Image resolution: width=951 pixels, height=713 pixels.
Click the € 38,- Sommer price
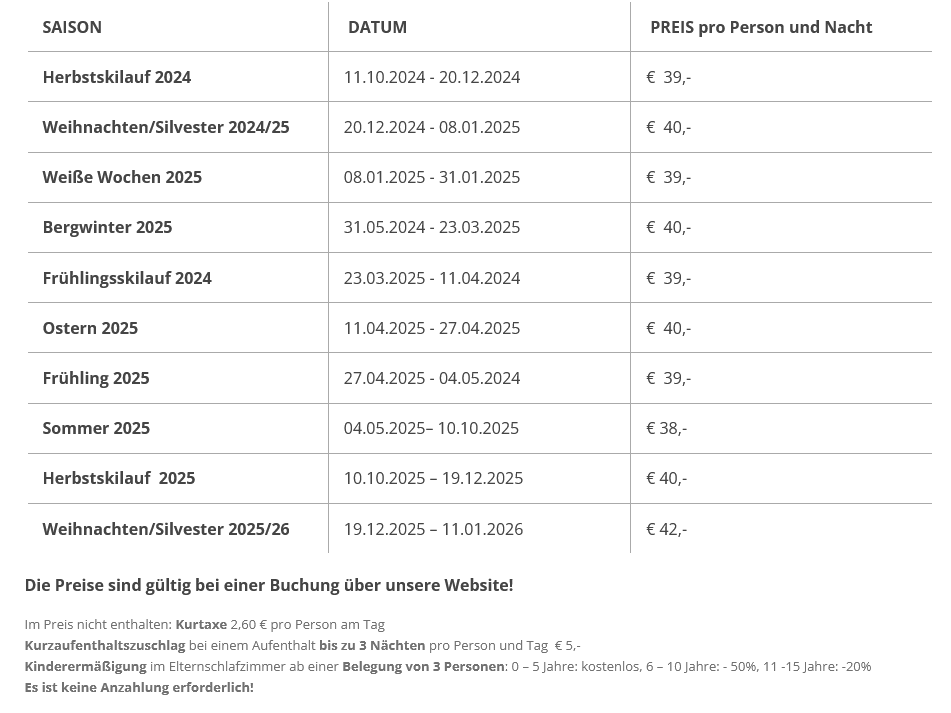[x=666, y=428]
